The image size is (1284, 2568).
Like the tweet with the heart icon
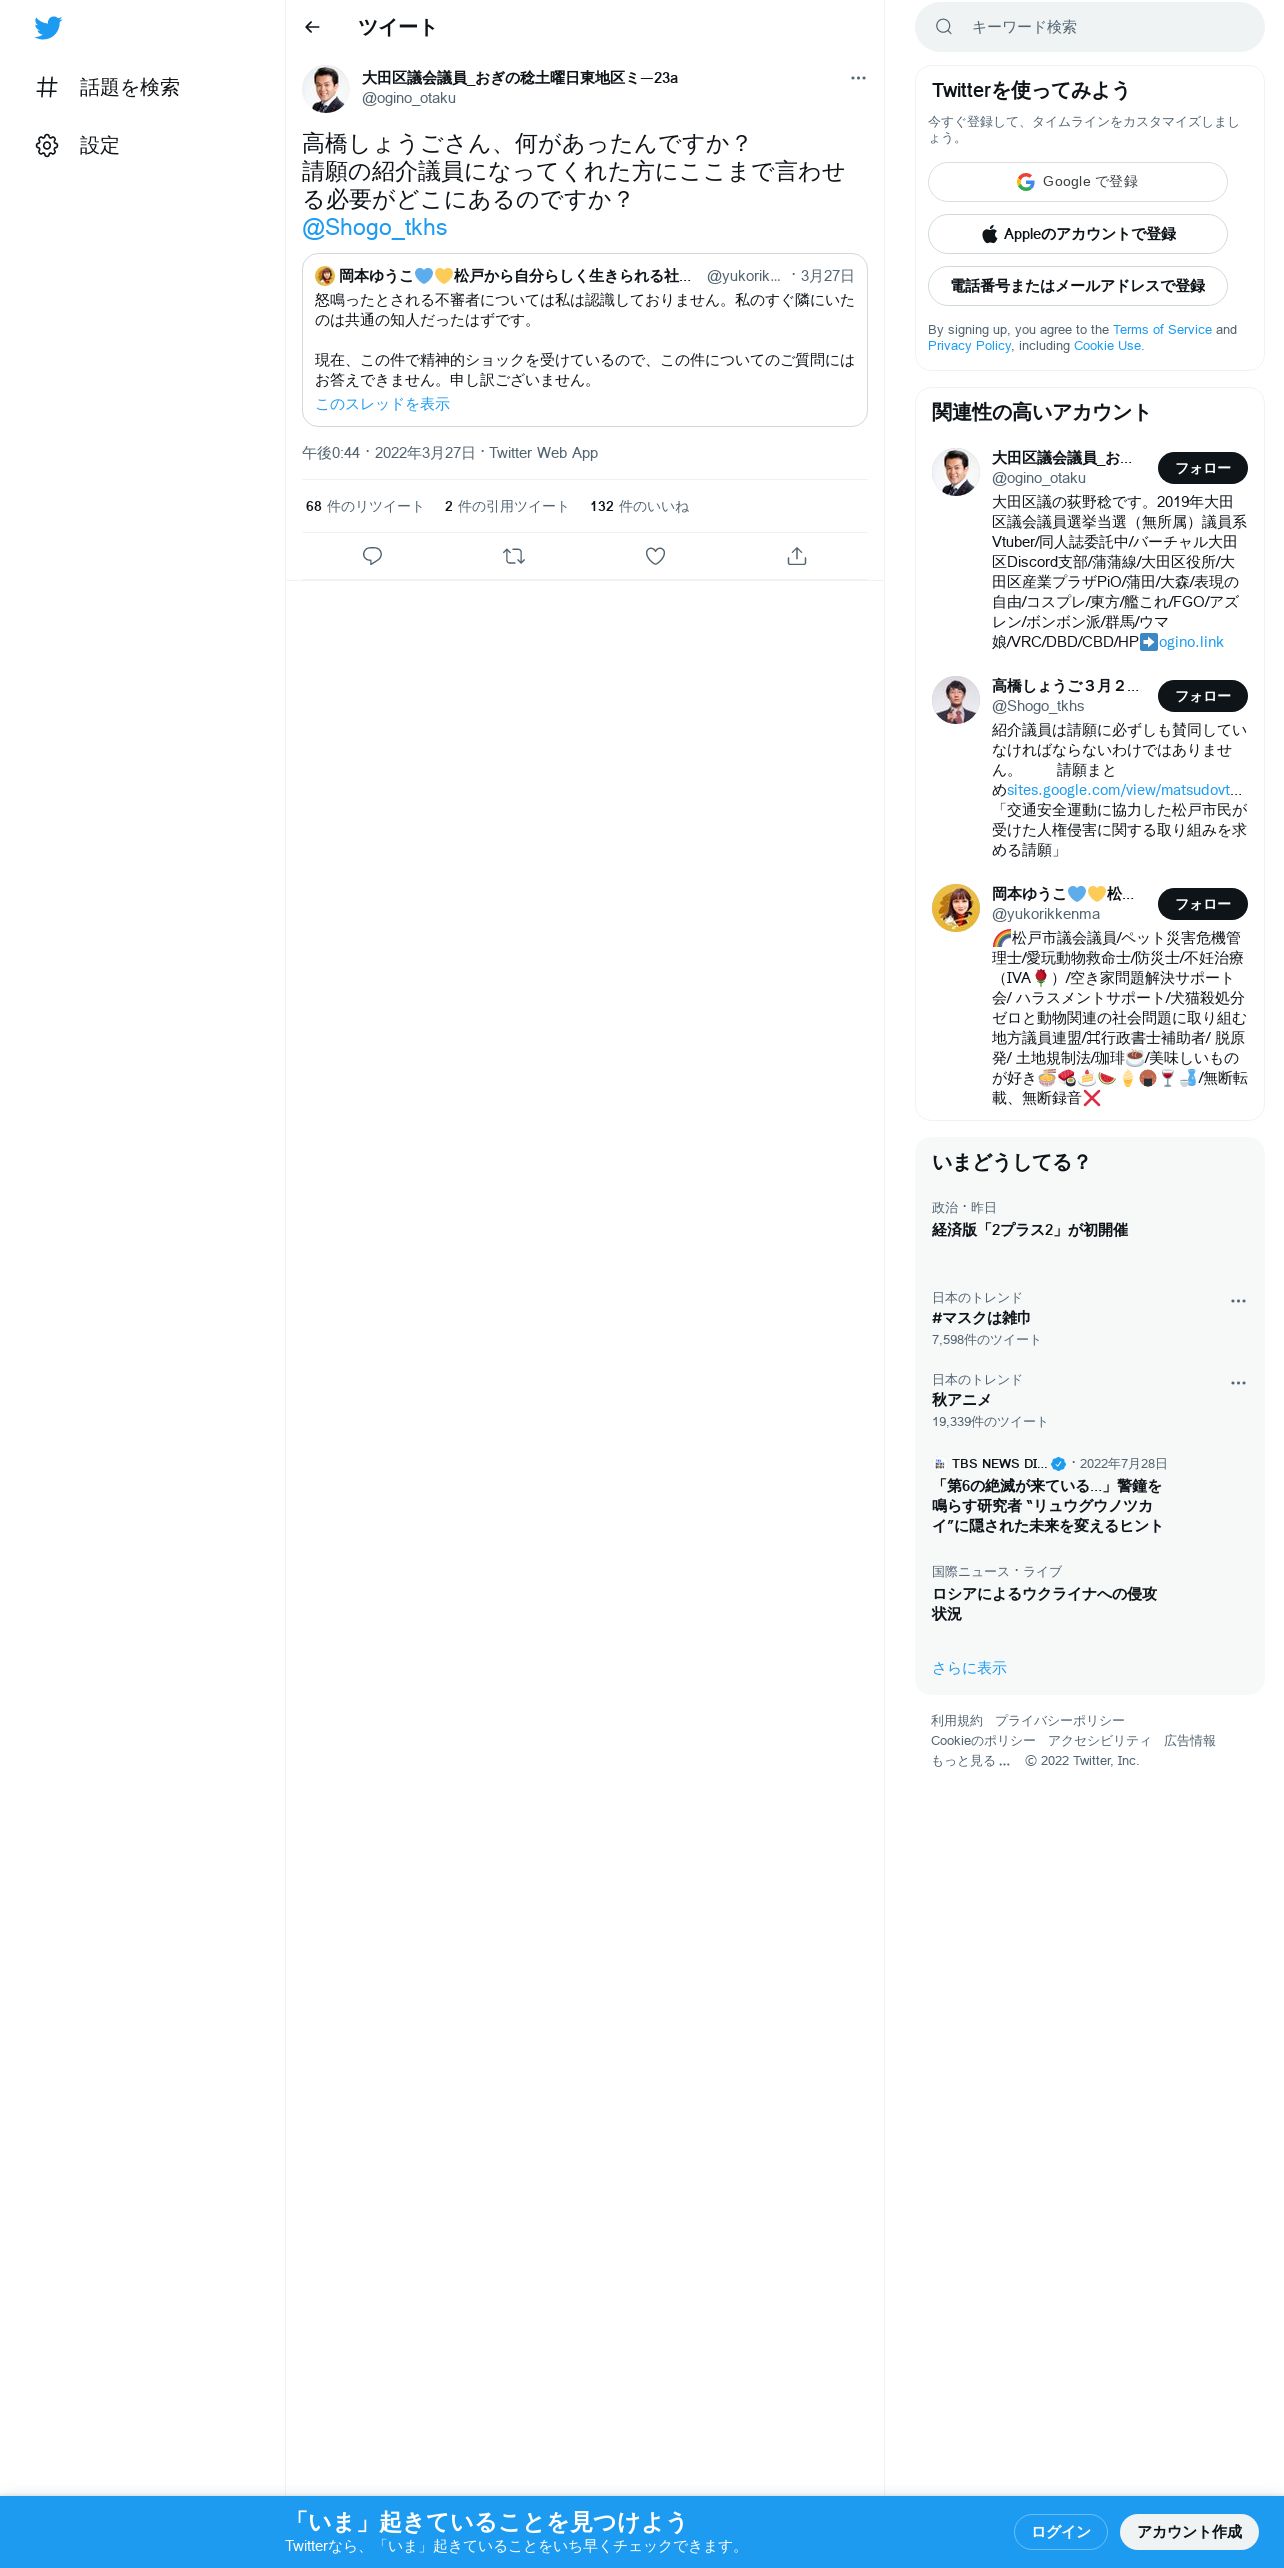click(655, 556)
